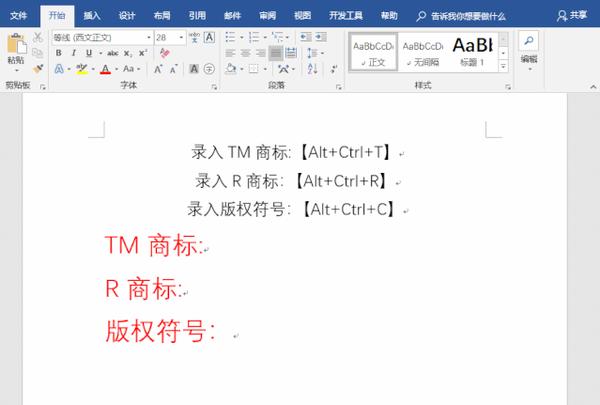
Task: Switch to the 布局 (Layout) tab
Action: (162, 16)
